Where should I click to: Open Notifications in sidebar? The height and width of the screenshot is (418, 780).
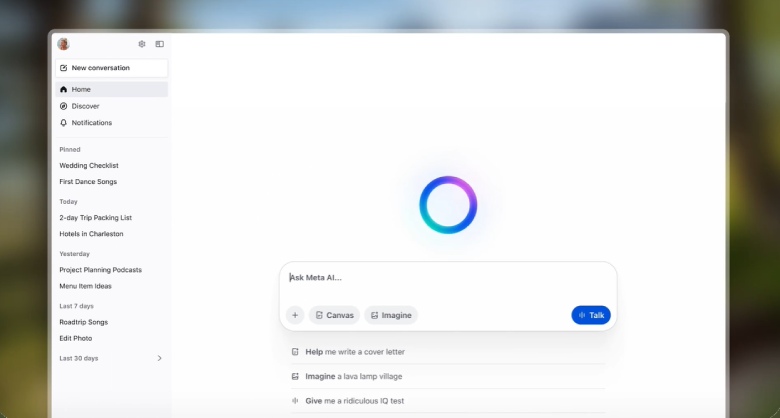(111, 122)
